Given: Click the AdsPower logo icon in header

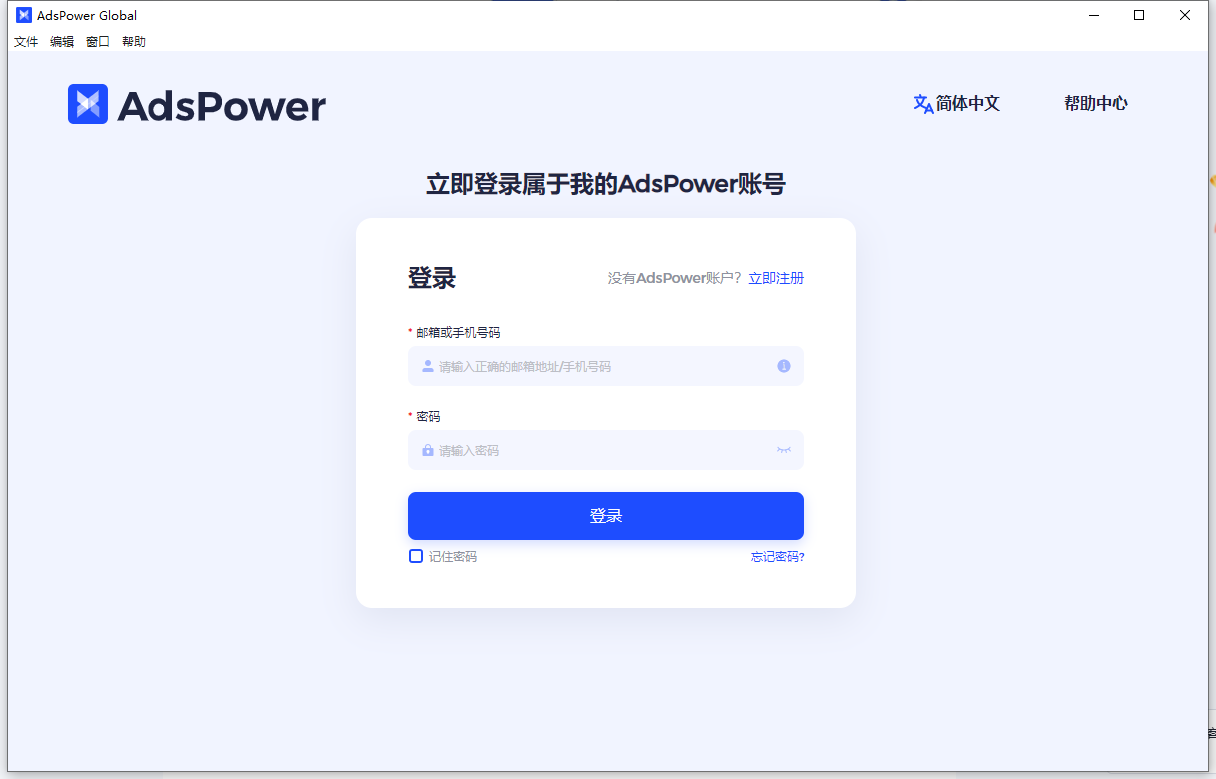Looking at the screenshot, I should (x=88, y=104).
